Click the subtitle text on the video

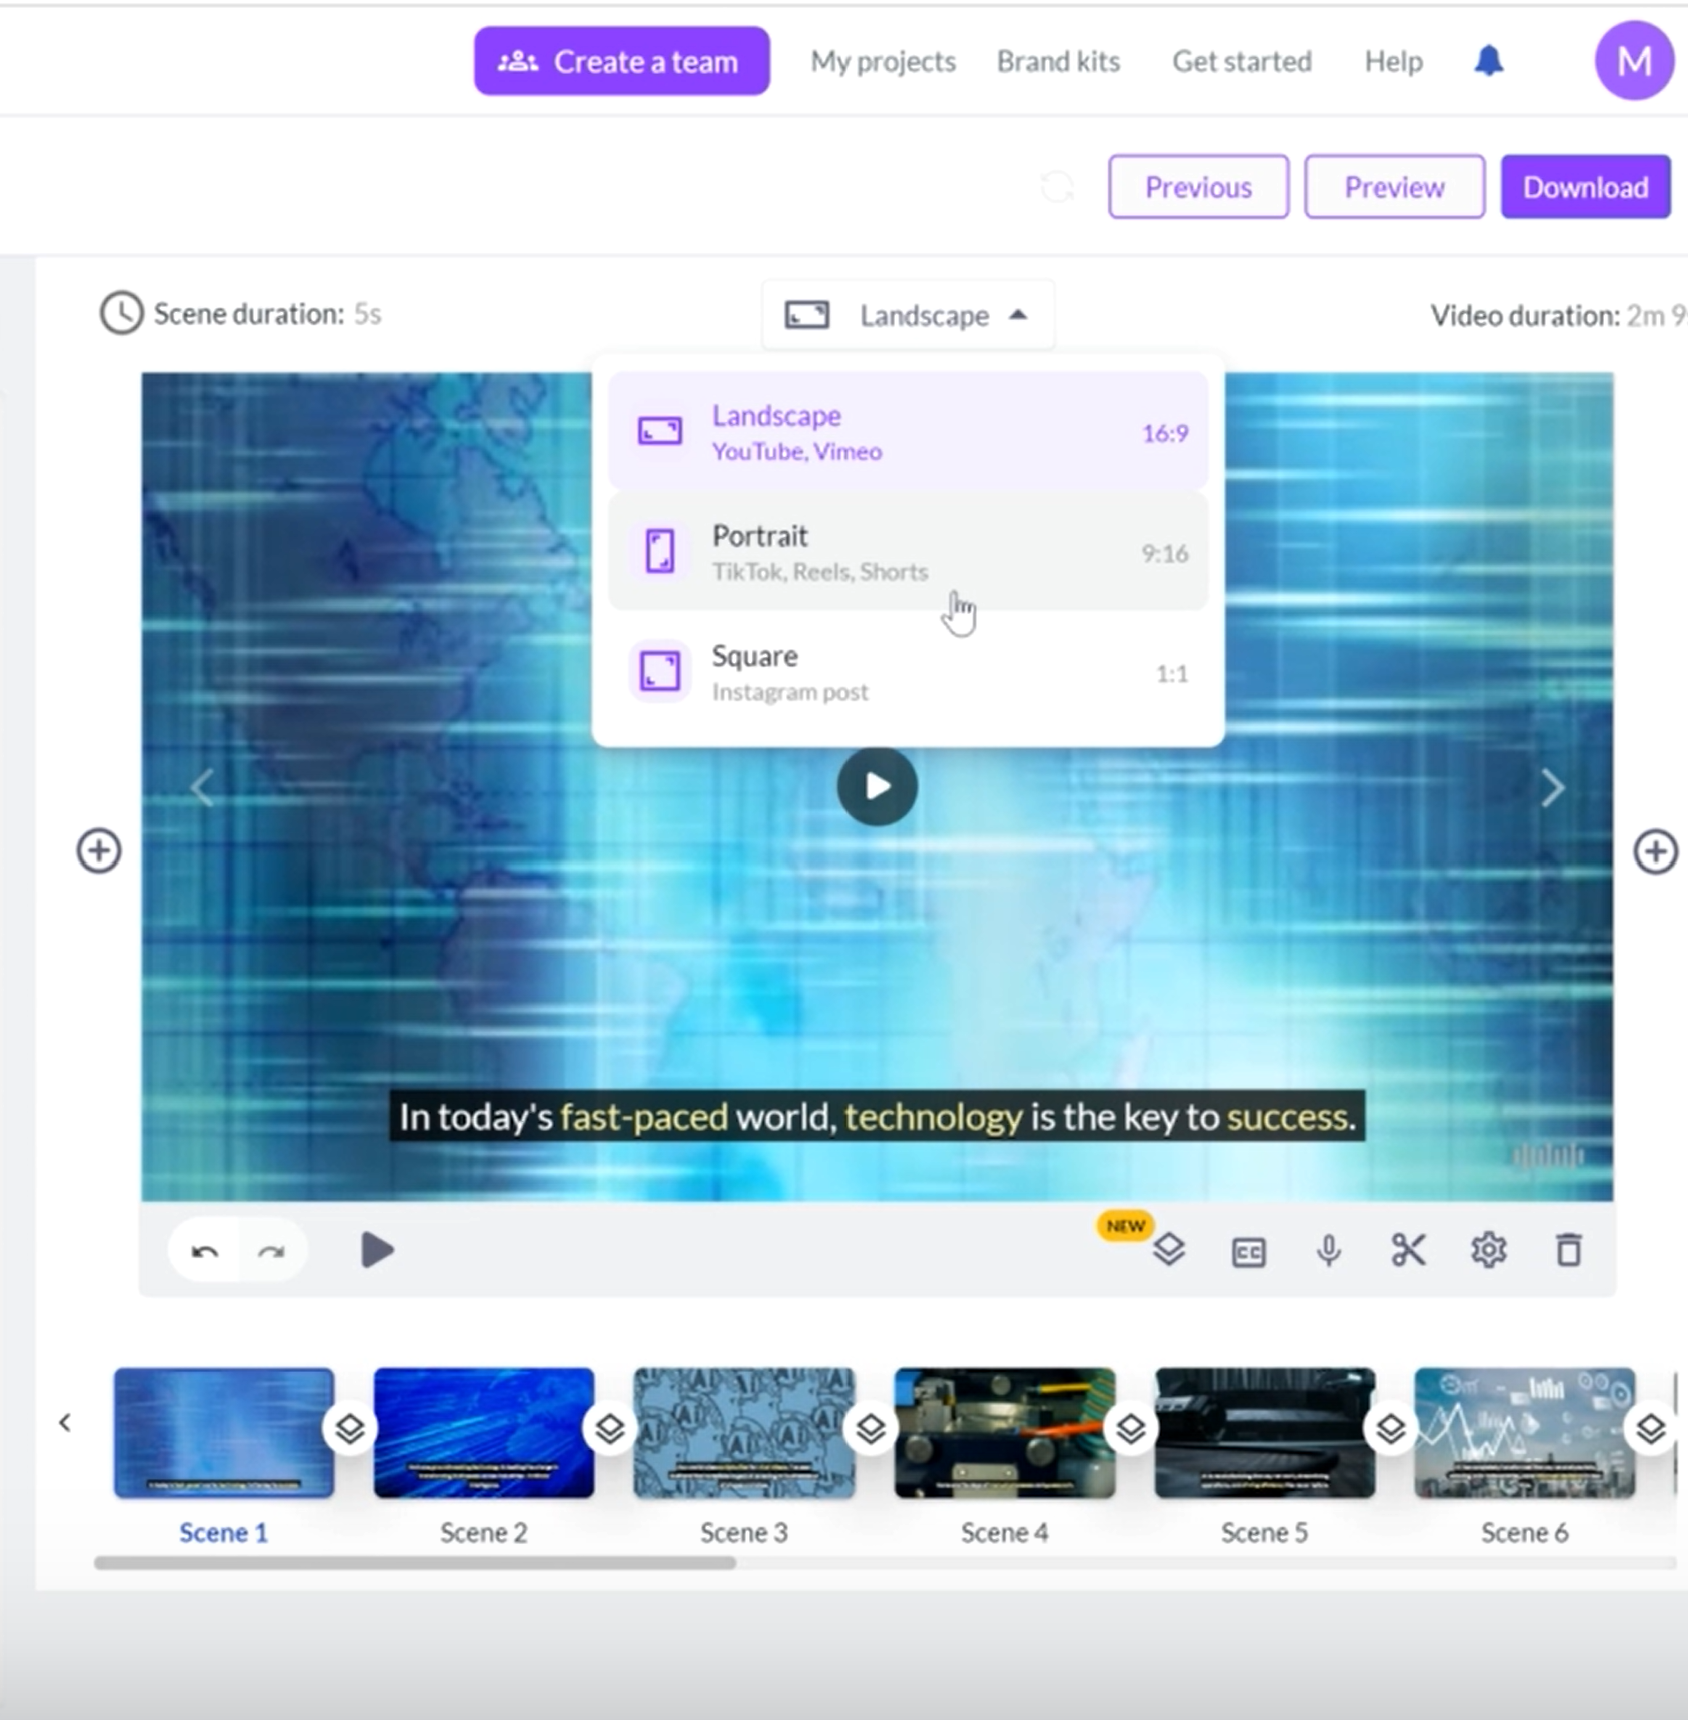click(x=877, y=1116)
